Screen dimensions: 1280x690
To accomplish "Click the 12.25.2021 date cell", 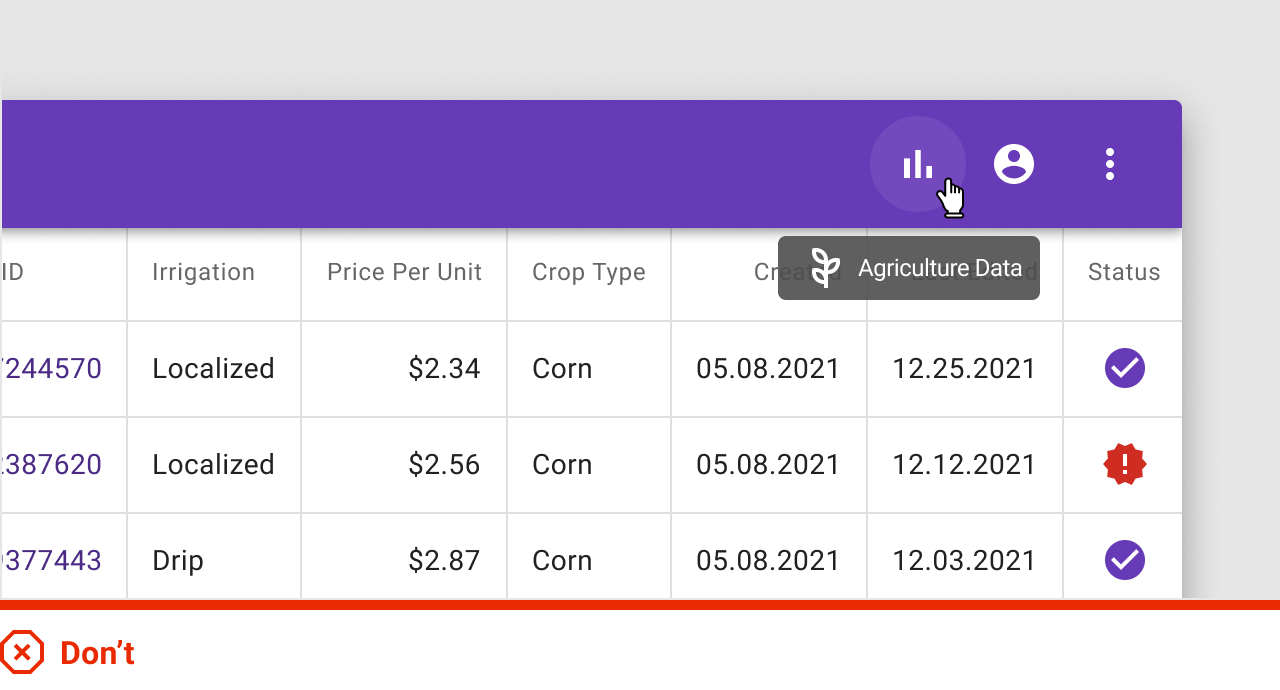I will point(964,368).
